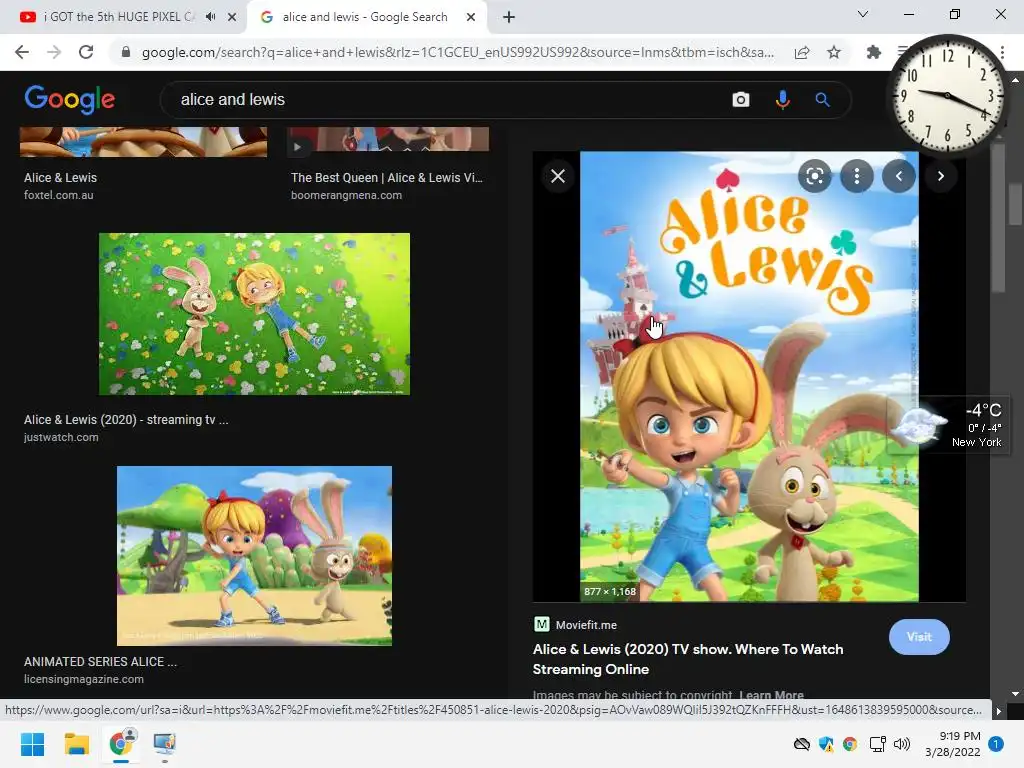1024x768 pixels.
Task: Open the licensingmagazine.com ANIMATED SERIES result
Action: (x=101, y=670)
